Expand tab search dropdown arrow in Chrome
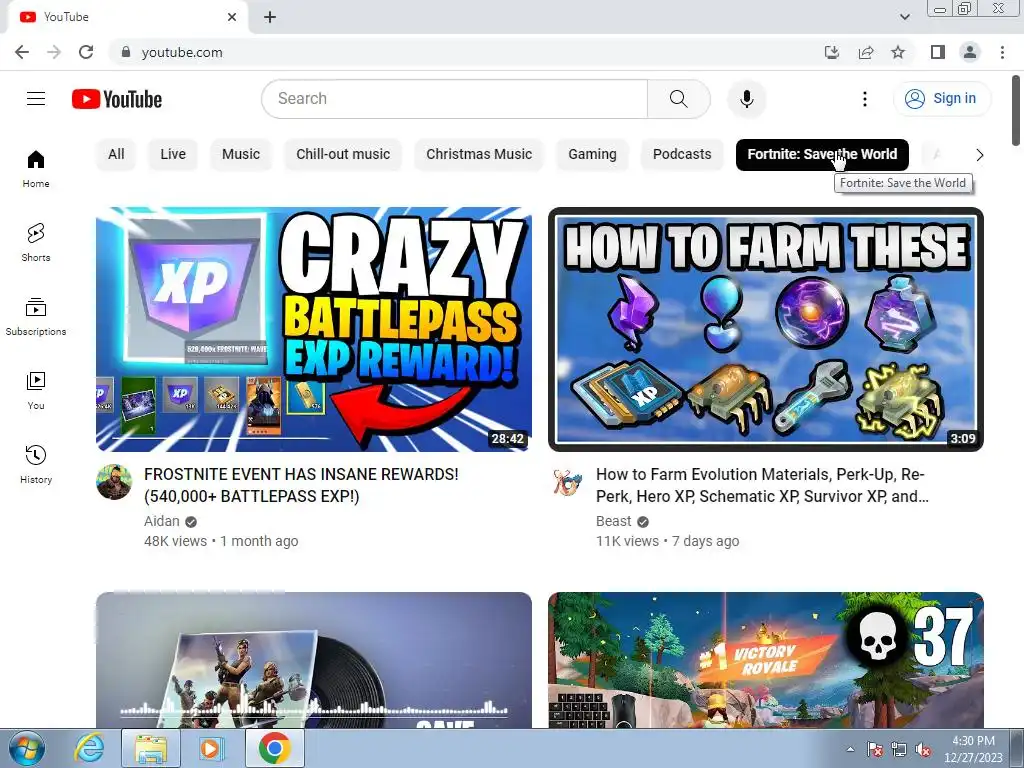The image size is (1024, 768). (904, 17)
